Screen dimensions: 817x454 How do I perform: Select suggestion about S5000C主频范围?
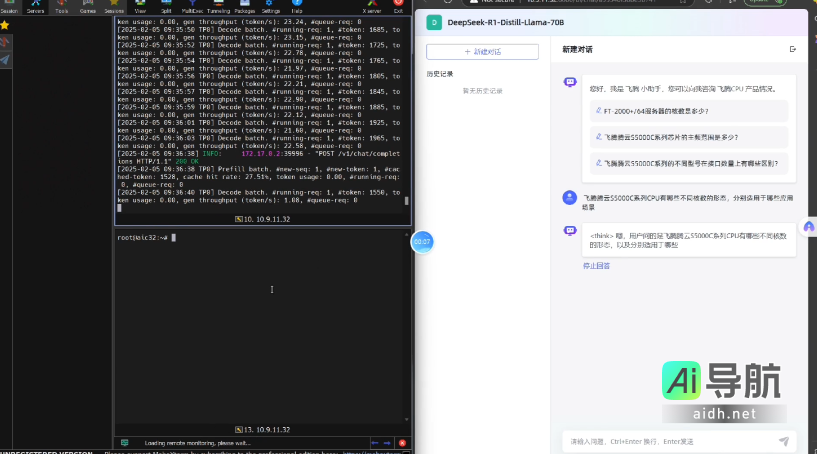coord(689,137)
